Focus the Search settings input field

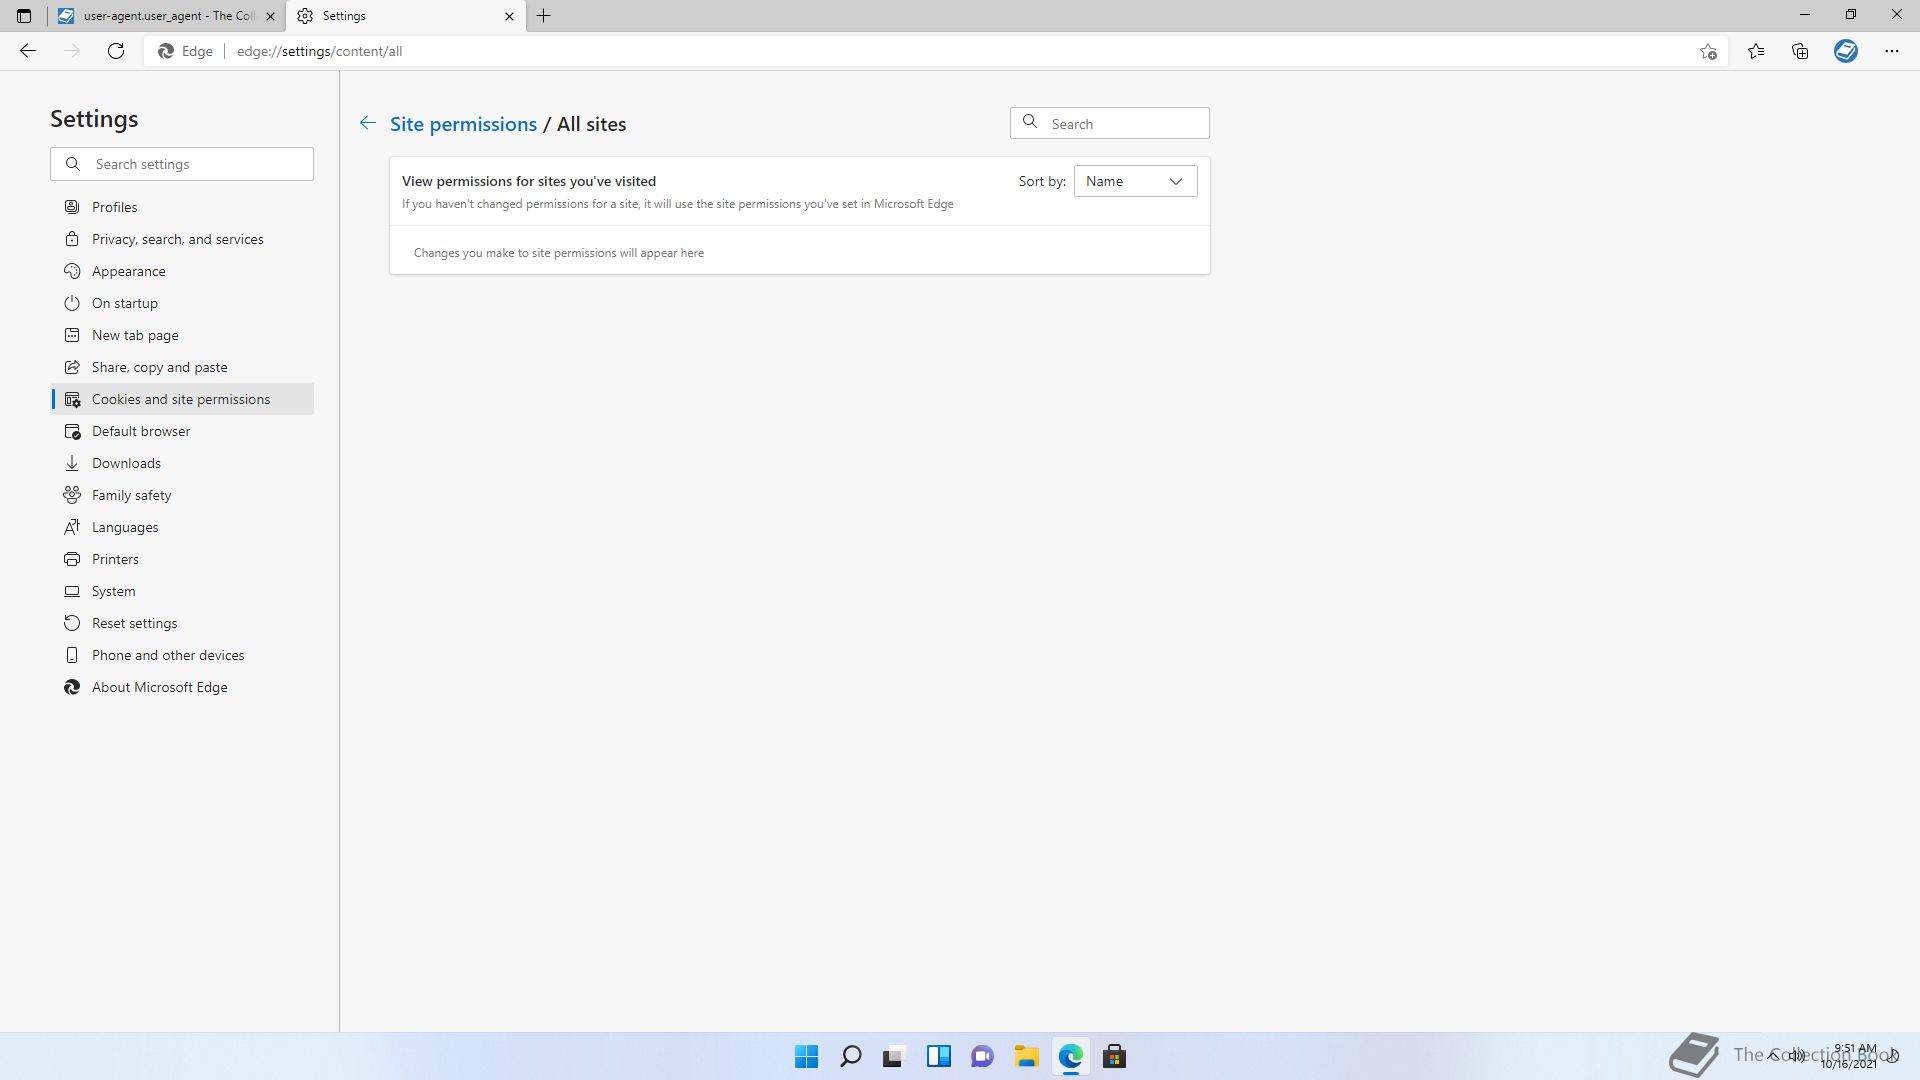tap(197, 164)
